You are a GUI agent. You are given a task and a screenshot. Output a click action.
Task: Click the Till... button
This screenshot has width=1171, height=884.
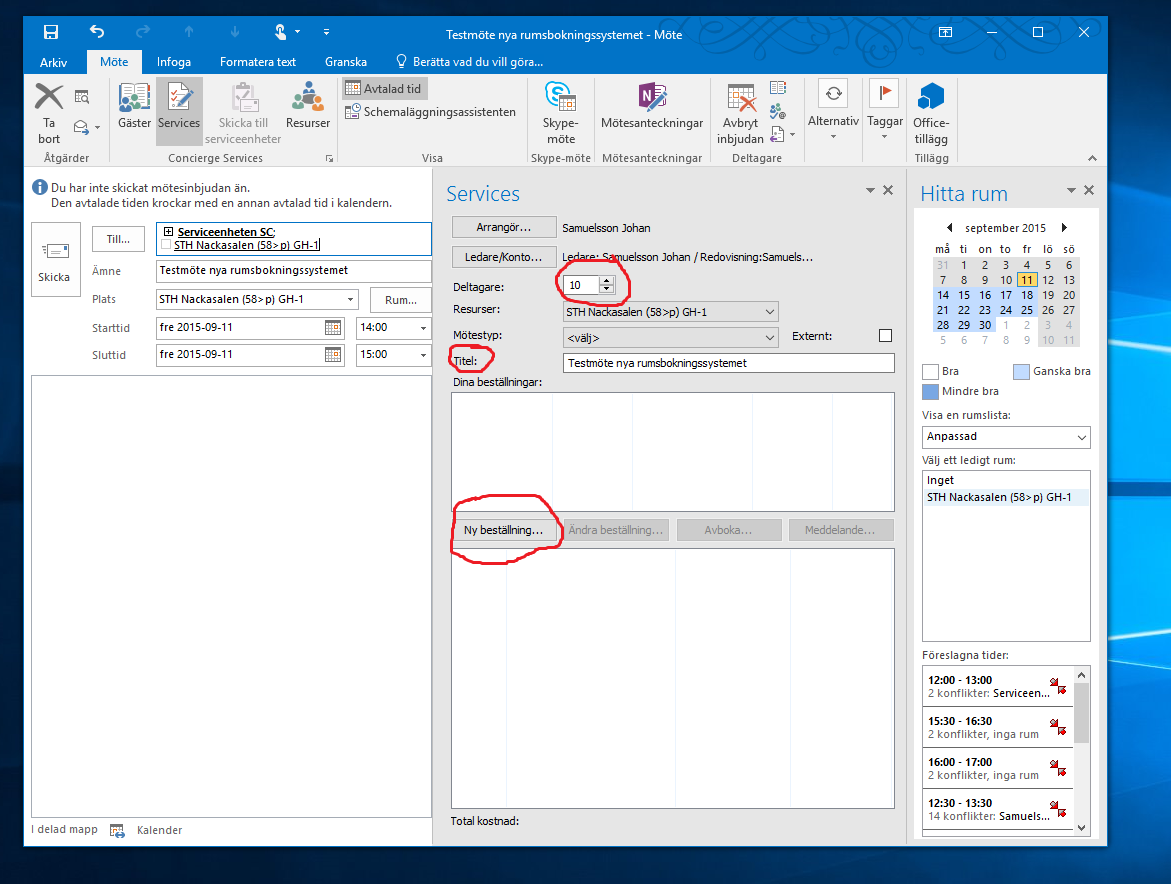(118, 239)
